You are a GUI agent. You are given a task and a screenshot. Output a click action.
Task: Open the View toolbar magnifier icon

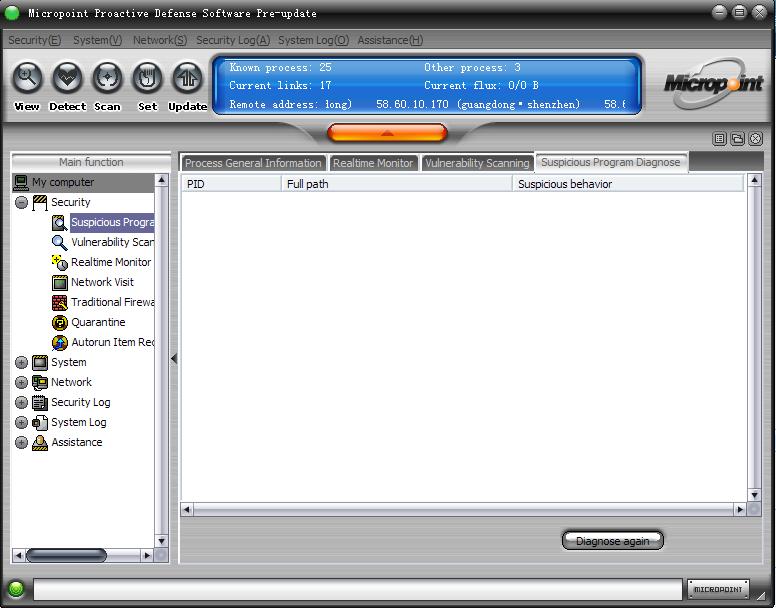coord(27,78)
